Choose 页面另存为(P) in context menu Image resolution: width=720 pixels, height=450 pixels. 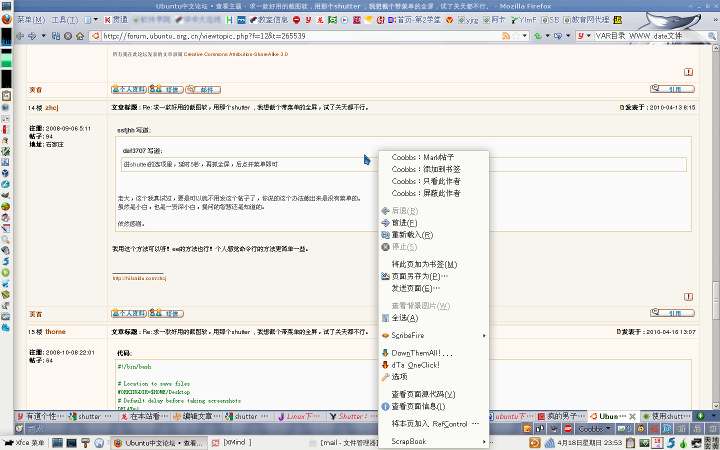[x=433, y=276]
